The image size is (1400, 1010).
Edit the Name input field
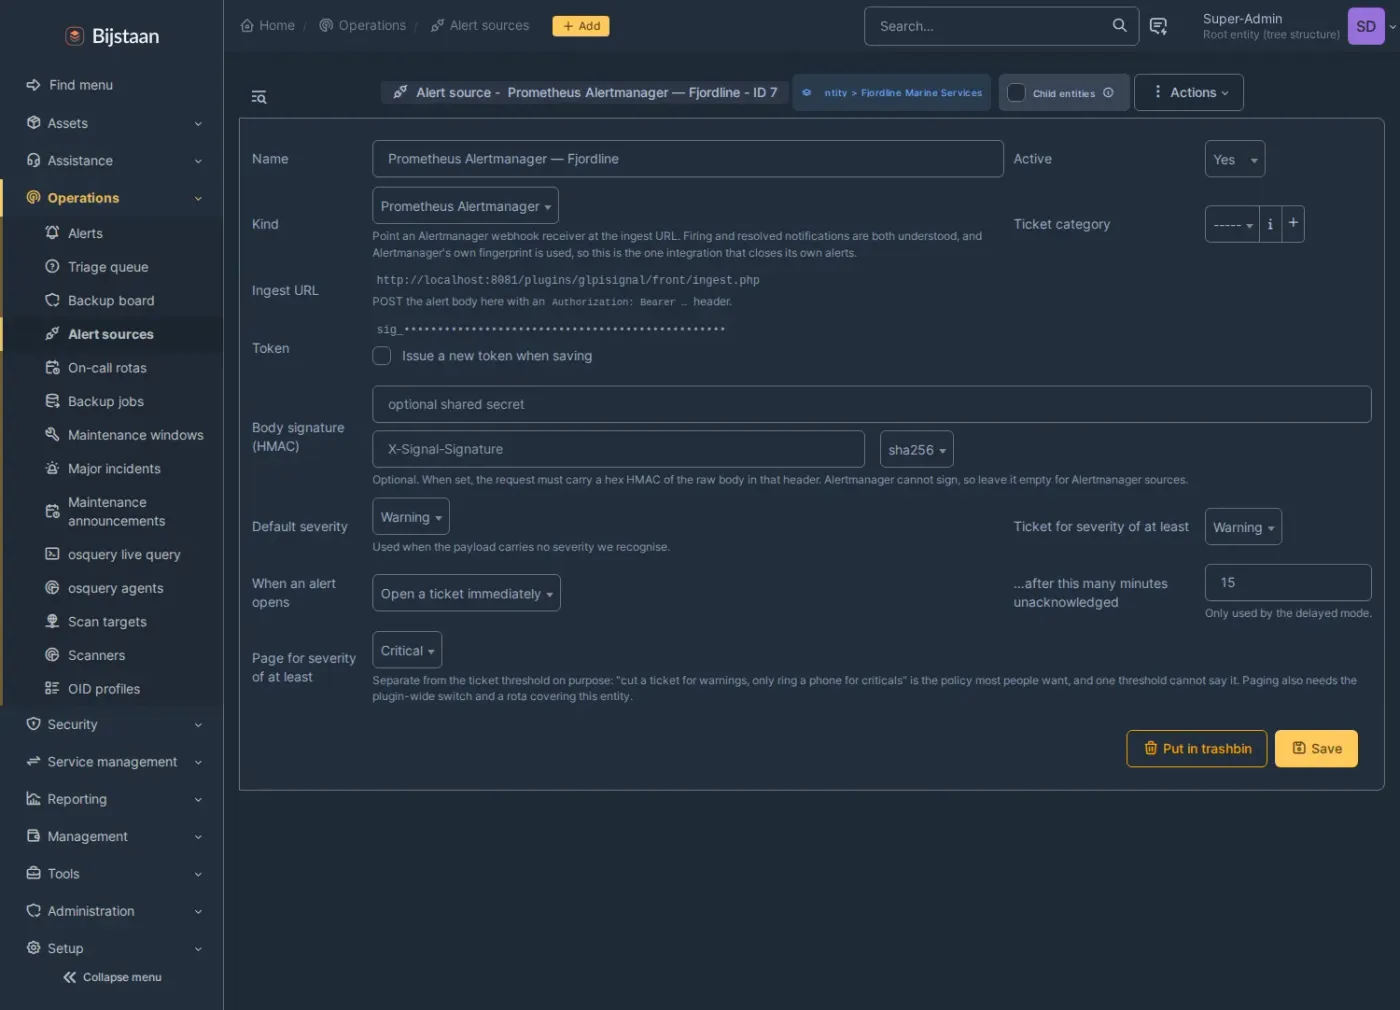click(688, 159)
